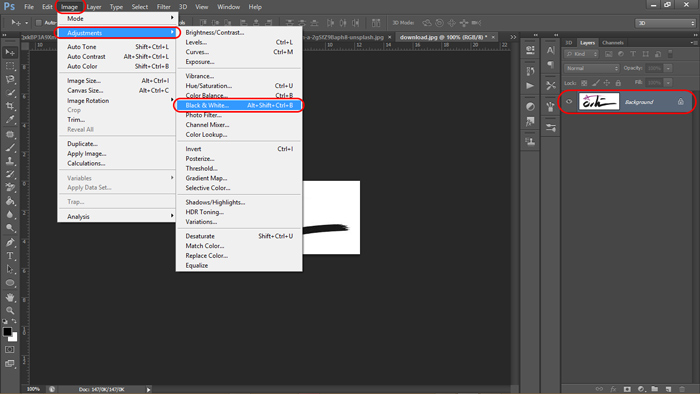Select the Zoom tool in toolbar
The height and width of the screenshot is (394, 700).
10,310
